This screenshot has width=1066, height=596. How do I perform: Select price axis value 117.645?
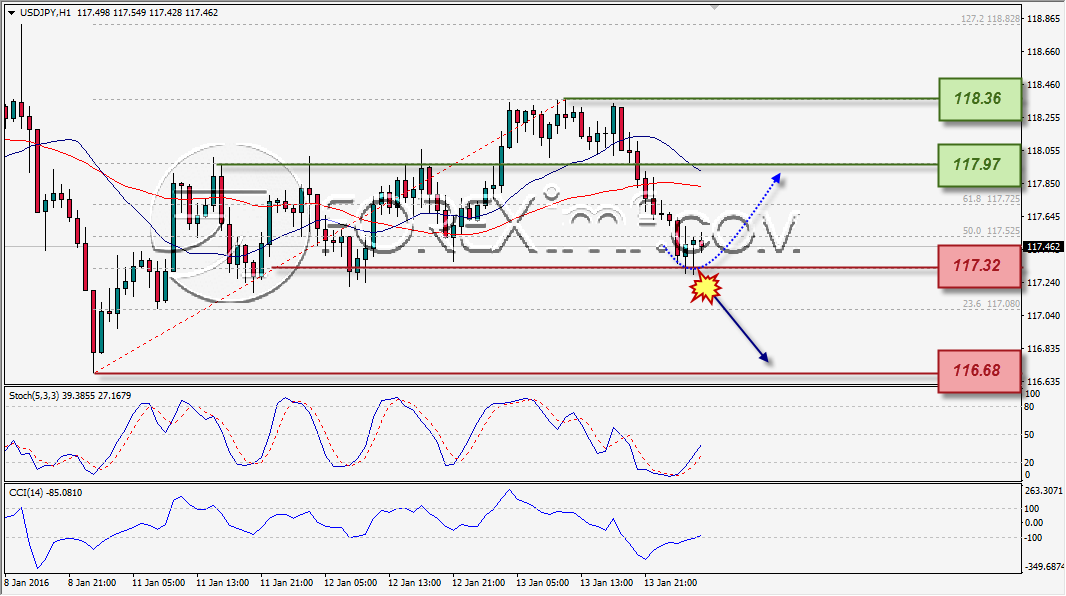pos(1043,217)
